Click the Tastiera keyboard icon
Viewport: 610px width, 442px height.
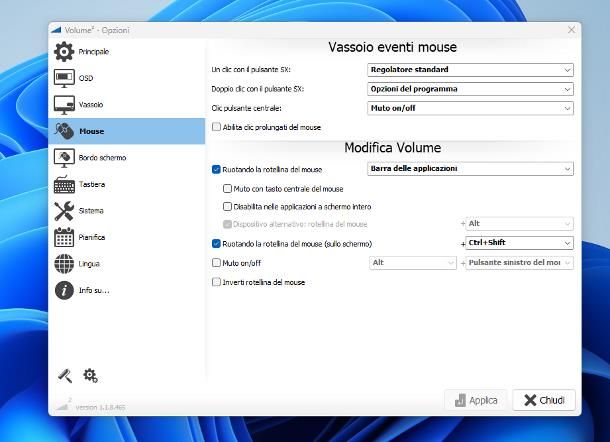[x=64, y=184]
